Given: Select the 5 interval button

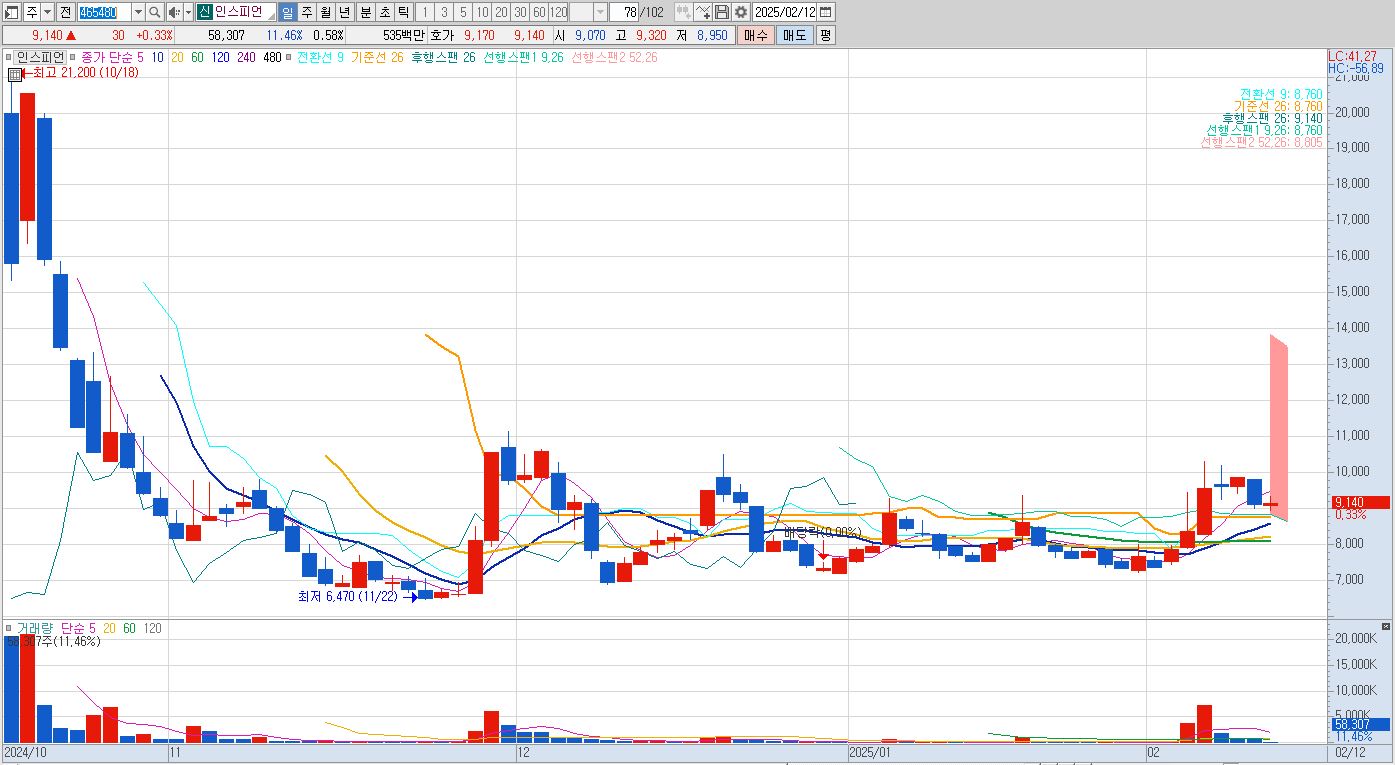Looking at the screenshot, I should click(x=462, y=12).
